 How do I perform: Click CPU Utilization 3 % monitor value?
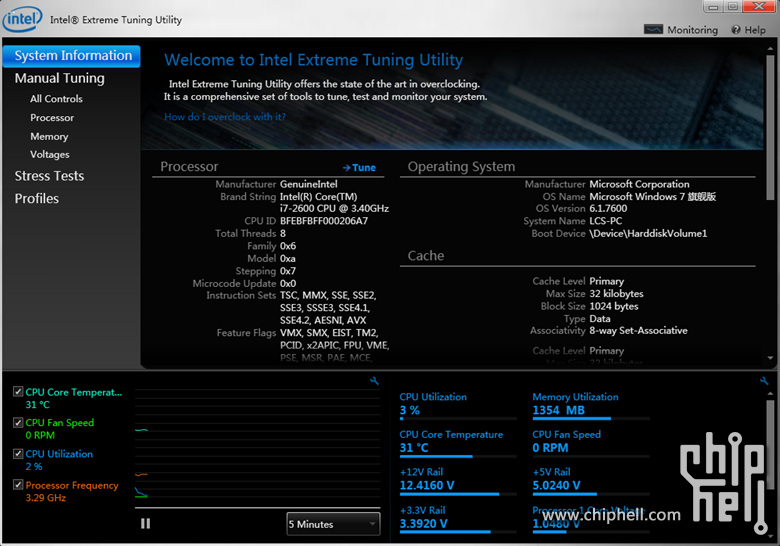click(410, 410)
